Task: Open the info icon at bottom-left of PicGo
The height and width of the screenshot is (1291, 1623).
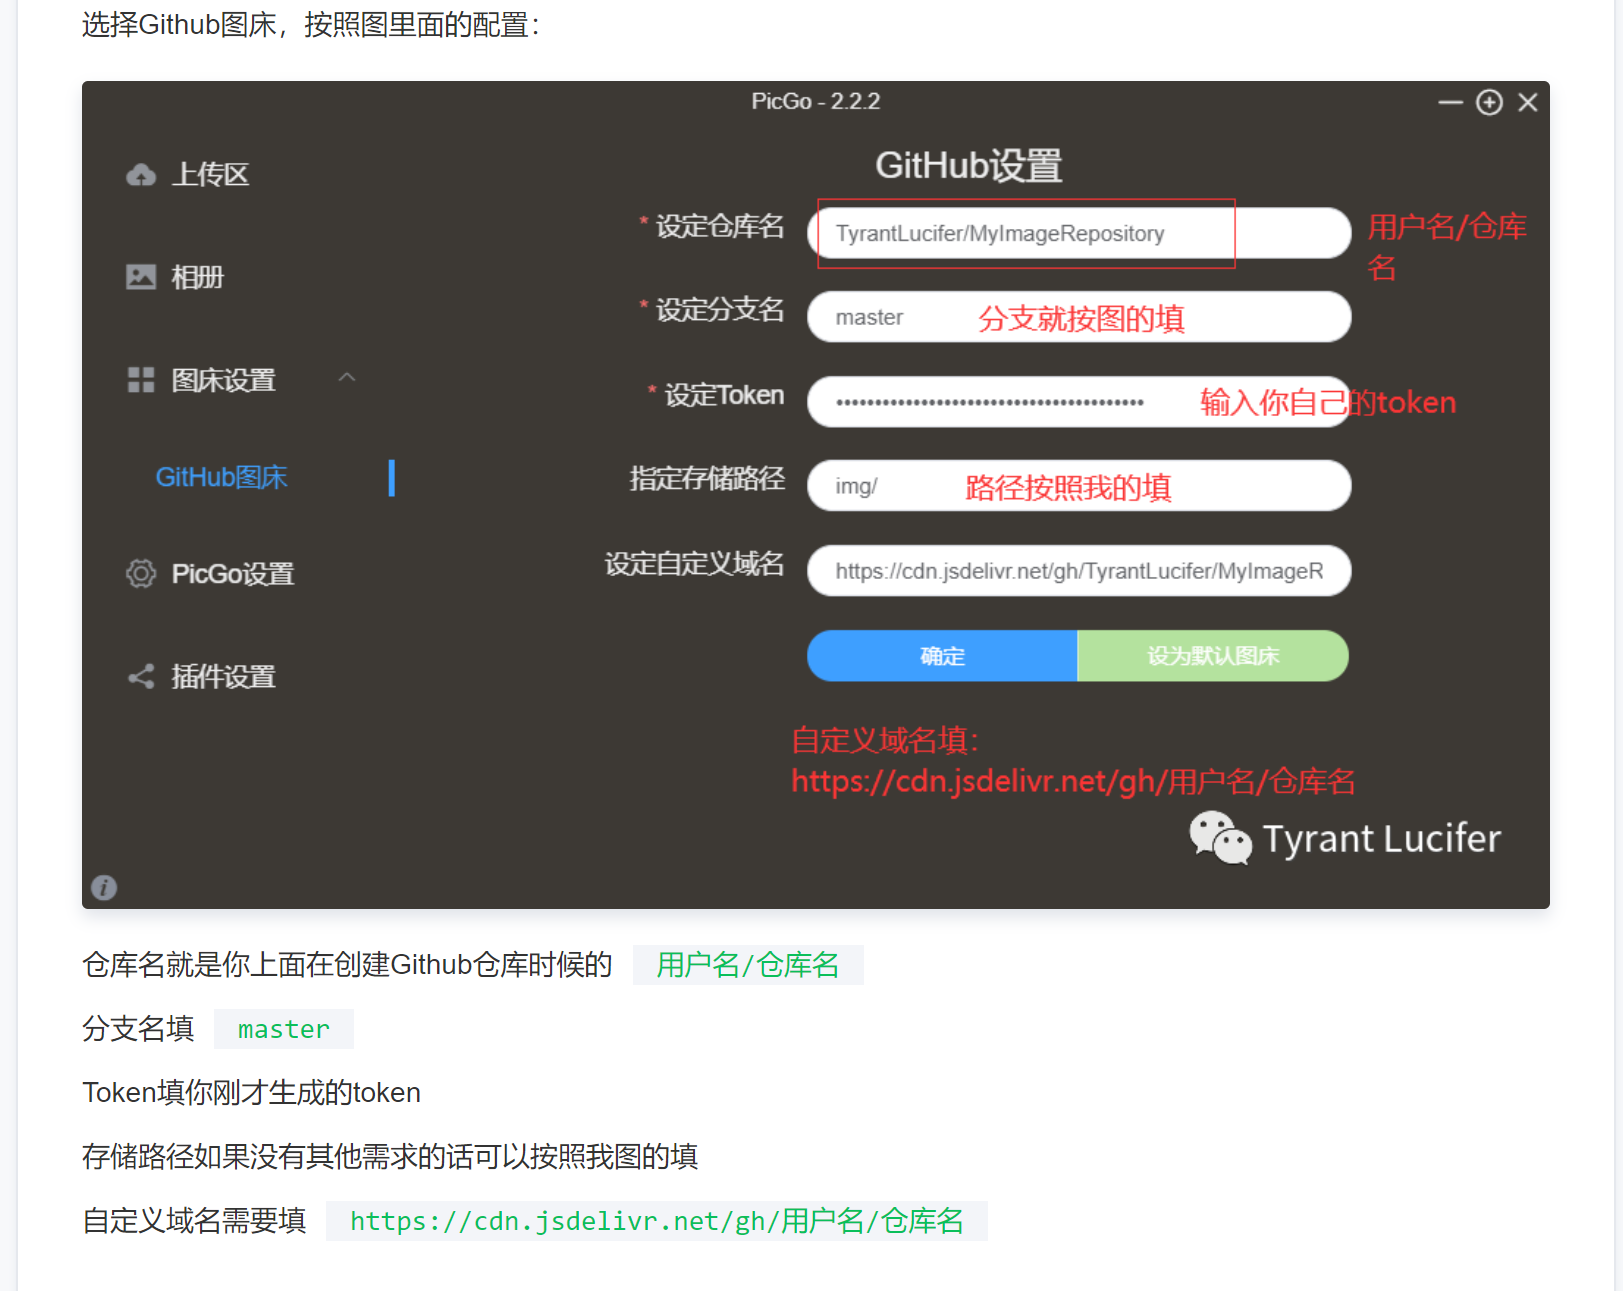Action: (104, 887)
